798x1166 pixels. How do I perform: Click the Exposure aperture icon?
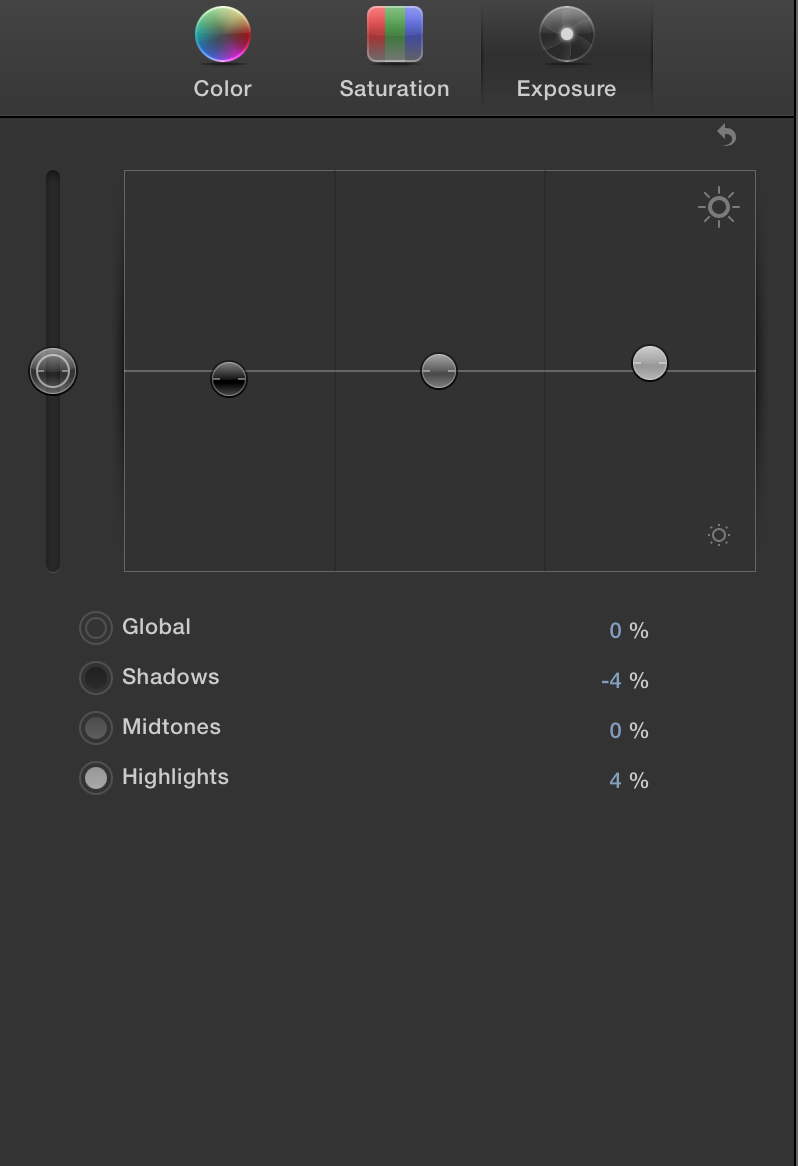(566, 35)
